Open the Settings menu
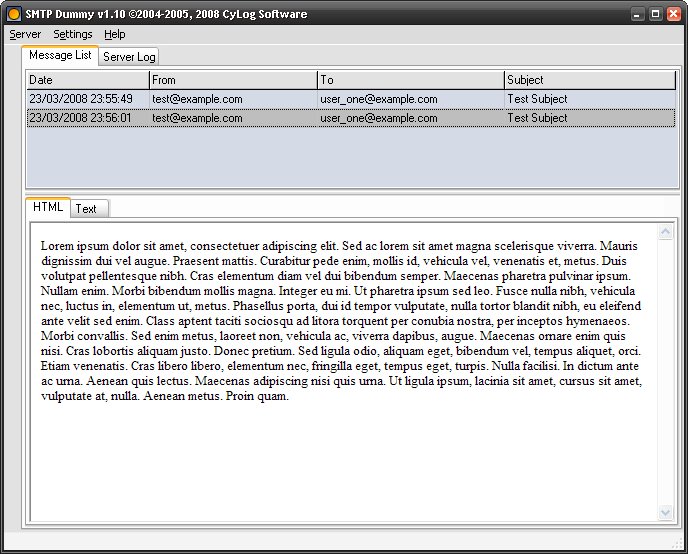 tap(73, 34)
